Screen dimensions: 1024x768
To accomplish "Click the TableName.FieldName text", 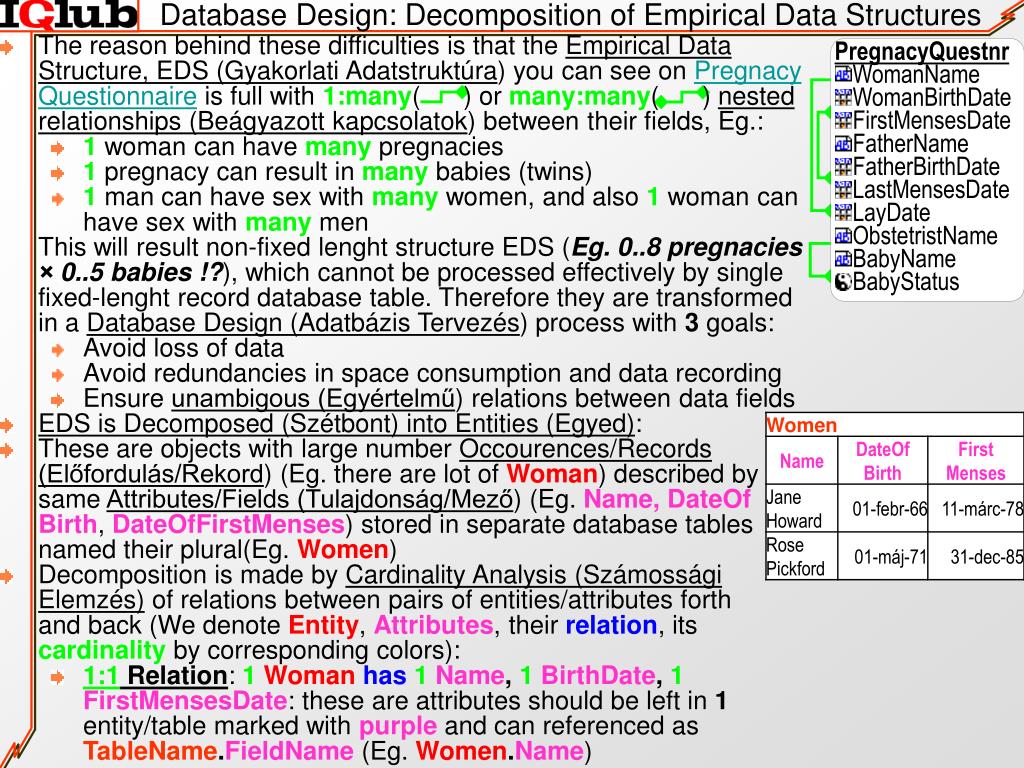I will [x=218, y=751].
